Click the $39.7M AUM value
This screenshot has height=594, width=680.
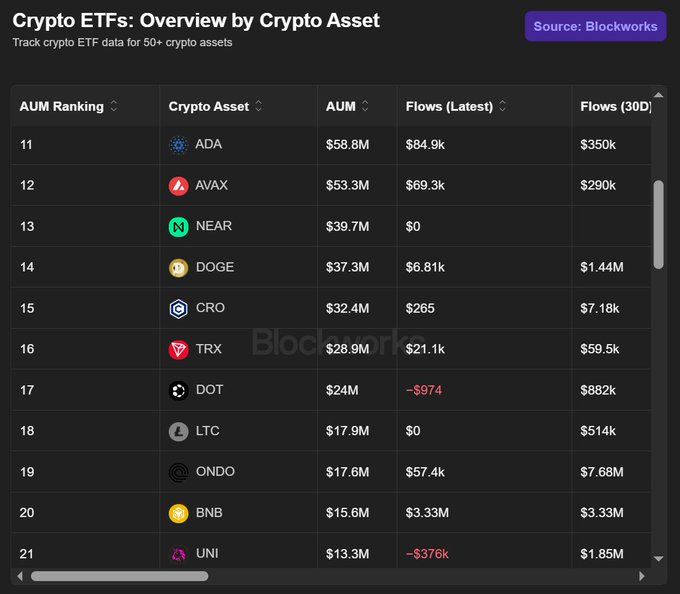[347, 226]
